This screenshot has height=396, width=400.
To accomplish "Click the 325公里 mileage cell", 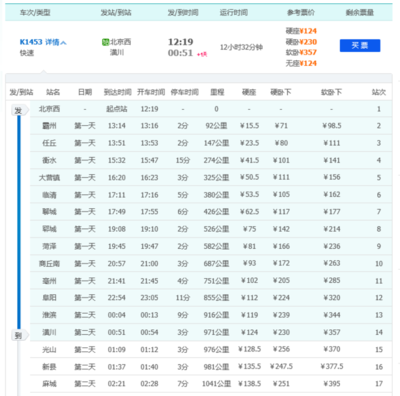I will click(216, 177).
